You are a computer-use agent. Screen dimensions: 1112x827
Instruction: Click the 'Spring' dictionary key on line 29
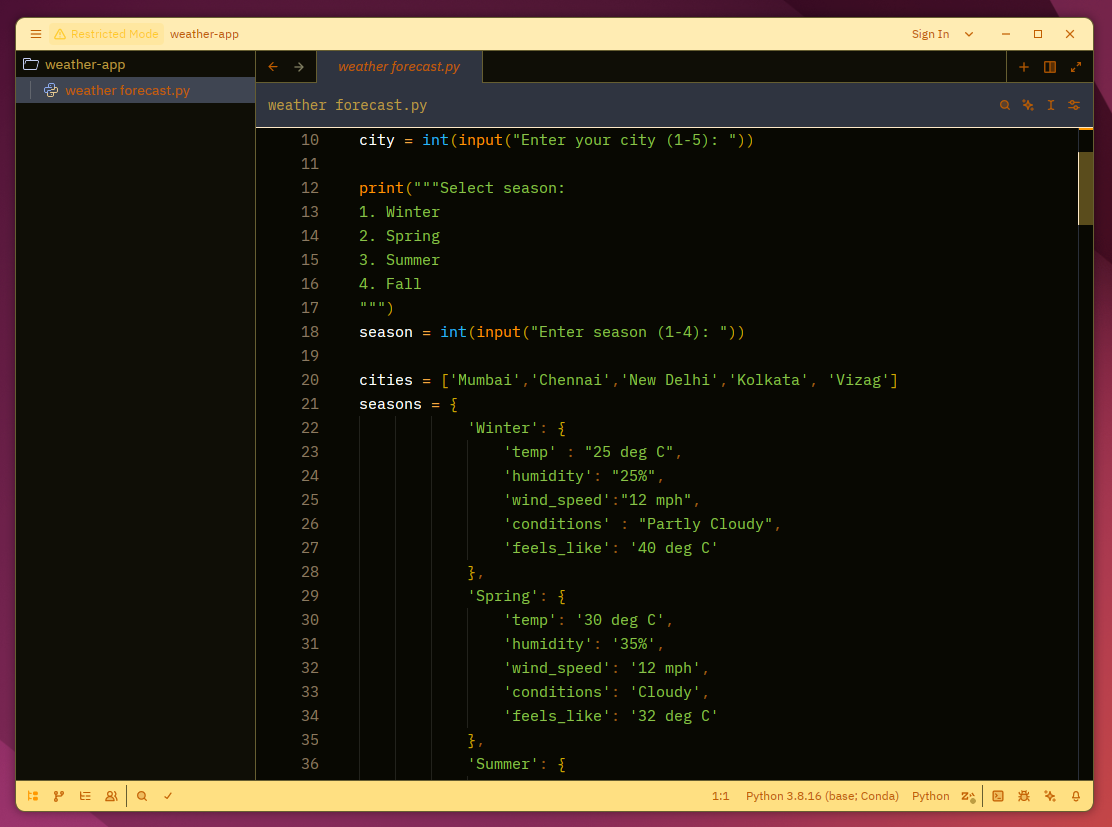click(x=502, y=596)
